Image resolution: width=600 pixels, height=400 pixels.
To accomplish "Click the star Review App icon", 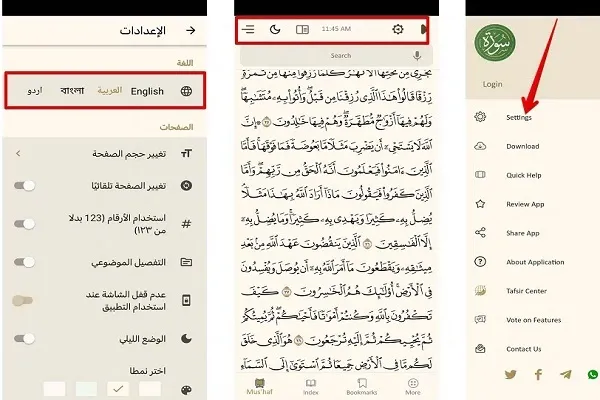I will (x=480, y=204).
